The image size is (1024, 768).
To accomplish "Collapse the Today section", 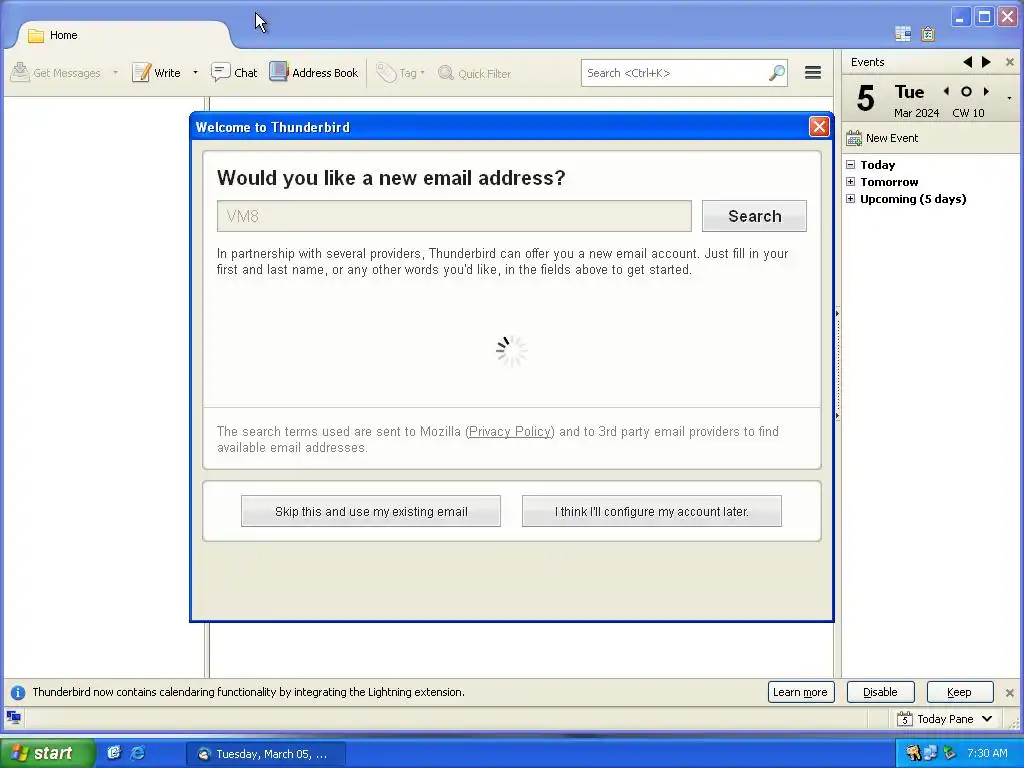I will tap(850, 165).
